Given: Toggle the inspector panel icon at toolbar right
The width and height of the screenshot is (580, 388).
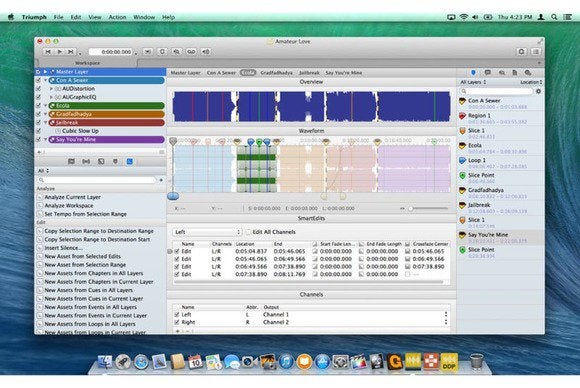Looking at the screenshot, I should pyautogui.click(x=536, y=52).
